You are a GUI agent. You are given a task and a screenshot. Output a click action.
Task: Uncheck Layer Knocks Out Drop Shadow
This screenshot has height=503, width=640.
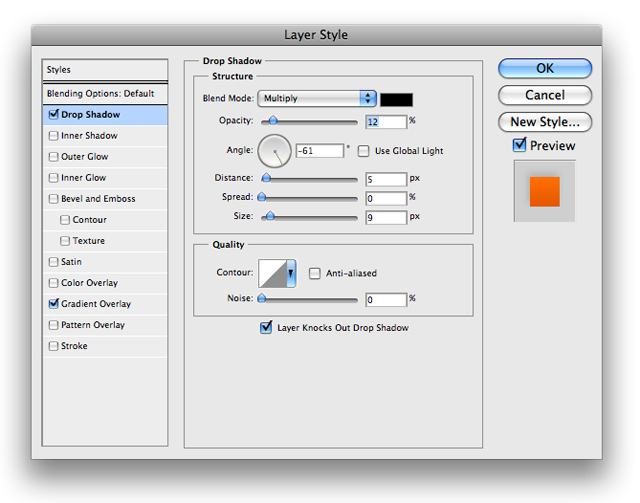tap(266, 327)
